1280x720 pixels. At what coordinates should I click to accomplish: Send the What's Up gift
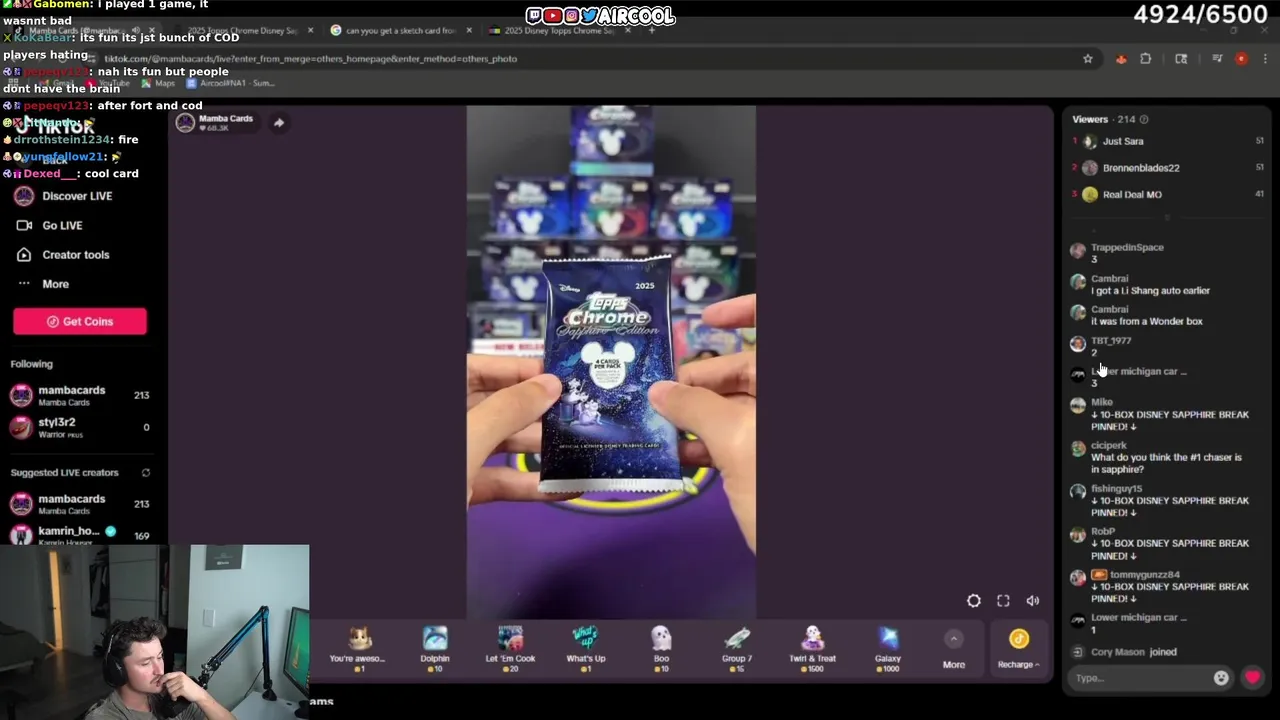(x=585, y=647)
